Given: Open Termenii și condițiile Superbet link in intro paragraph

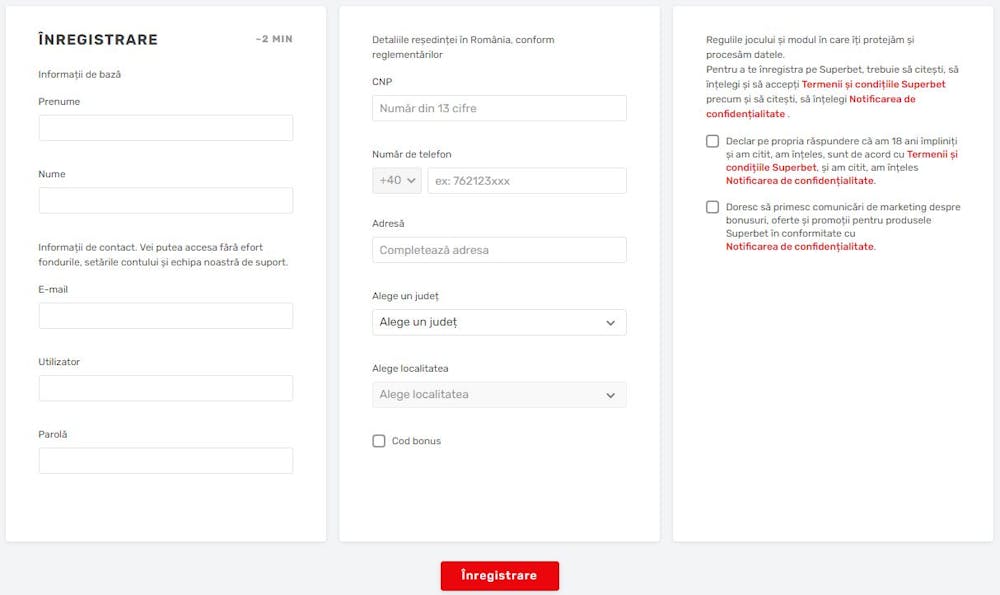Looking at the screenshot, I should (874, 84).
